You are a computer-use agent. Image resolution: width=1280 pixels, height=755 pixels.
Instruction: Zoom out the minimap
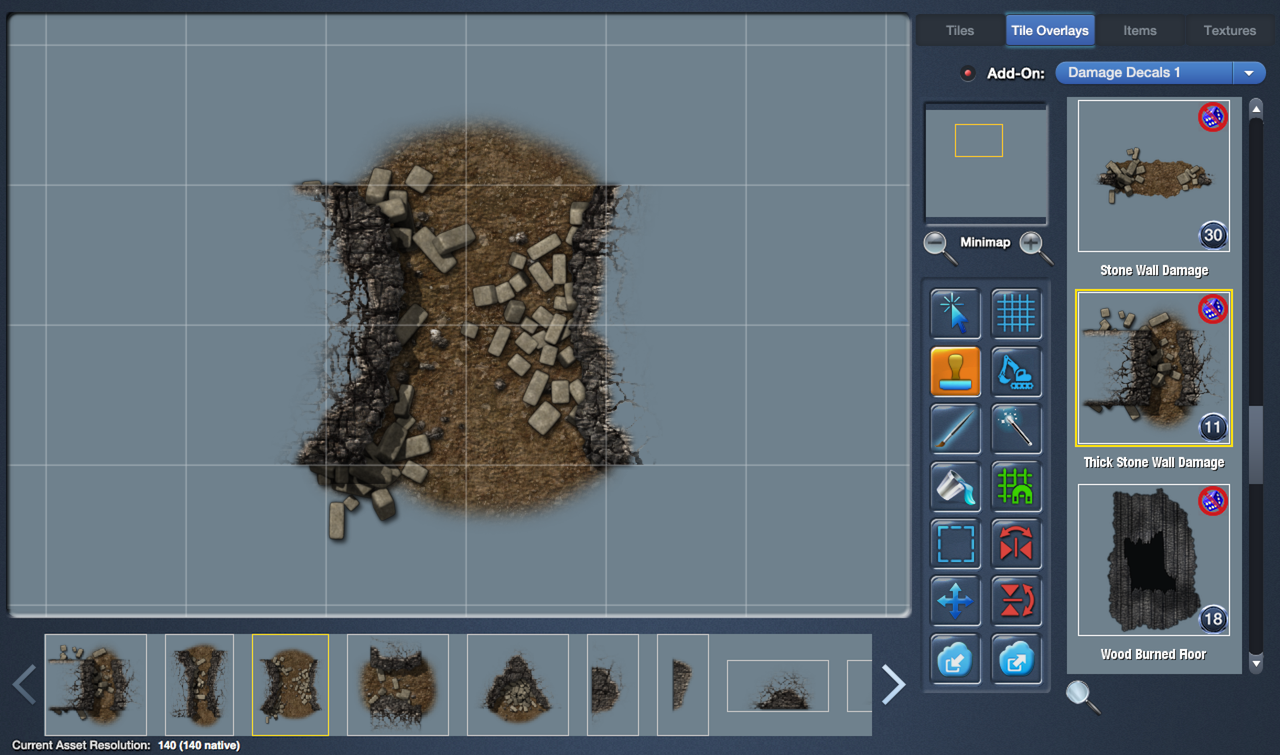[x=938, y=246]
